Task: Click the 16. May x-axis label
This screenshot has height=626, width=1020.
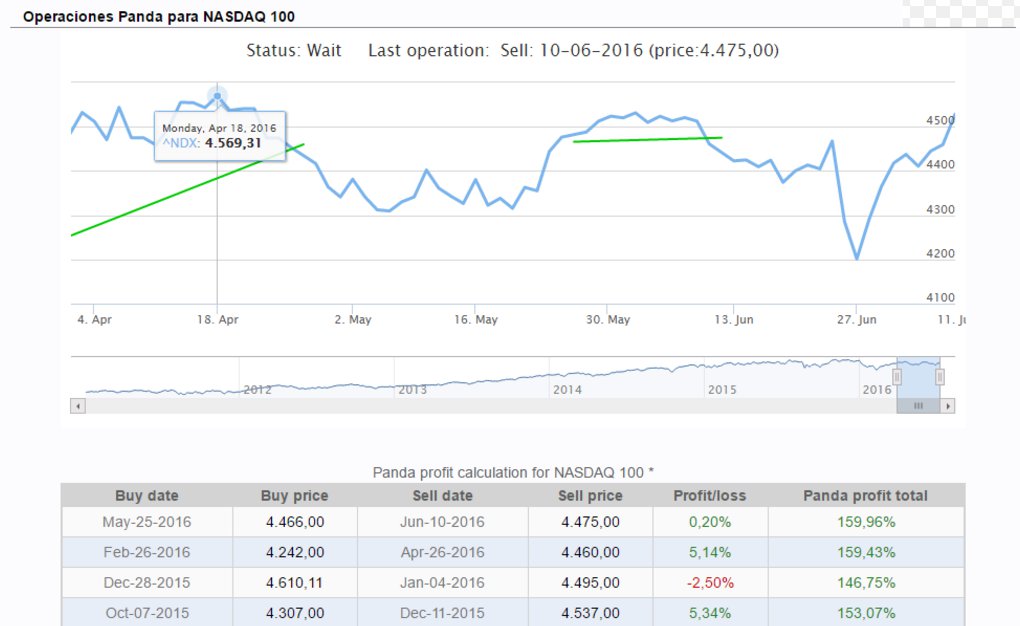Action: click(476, 320)
